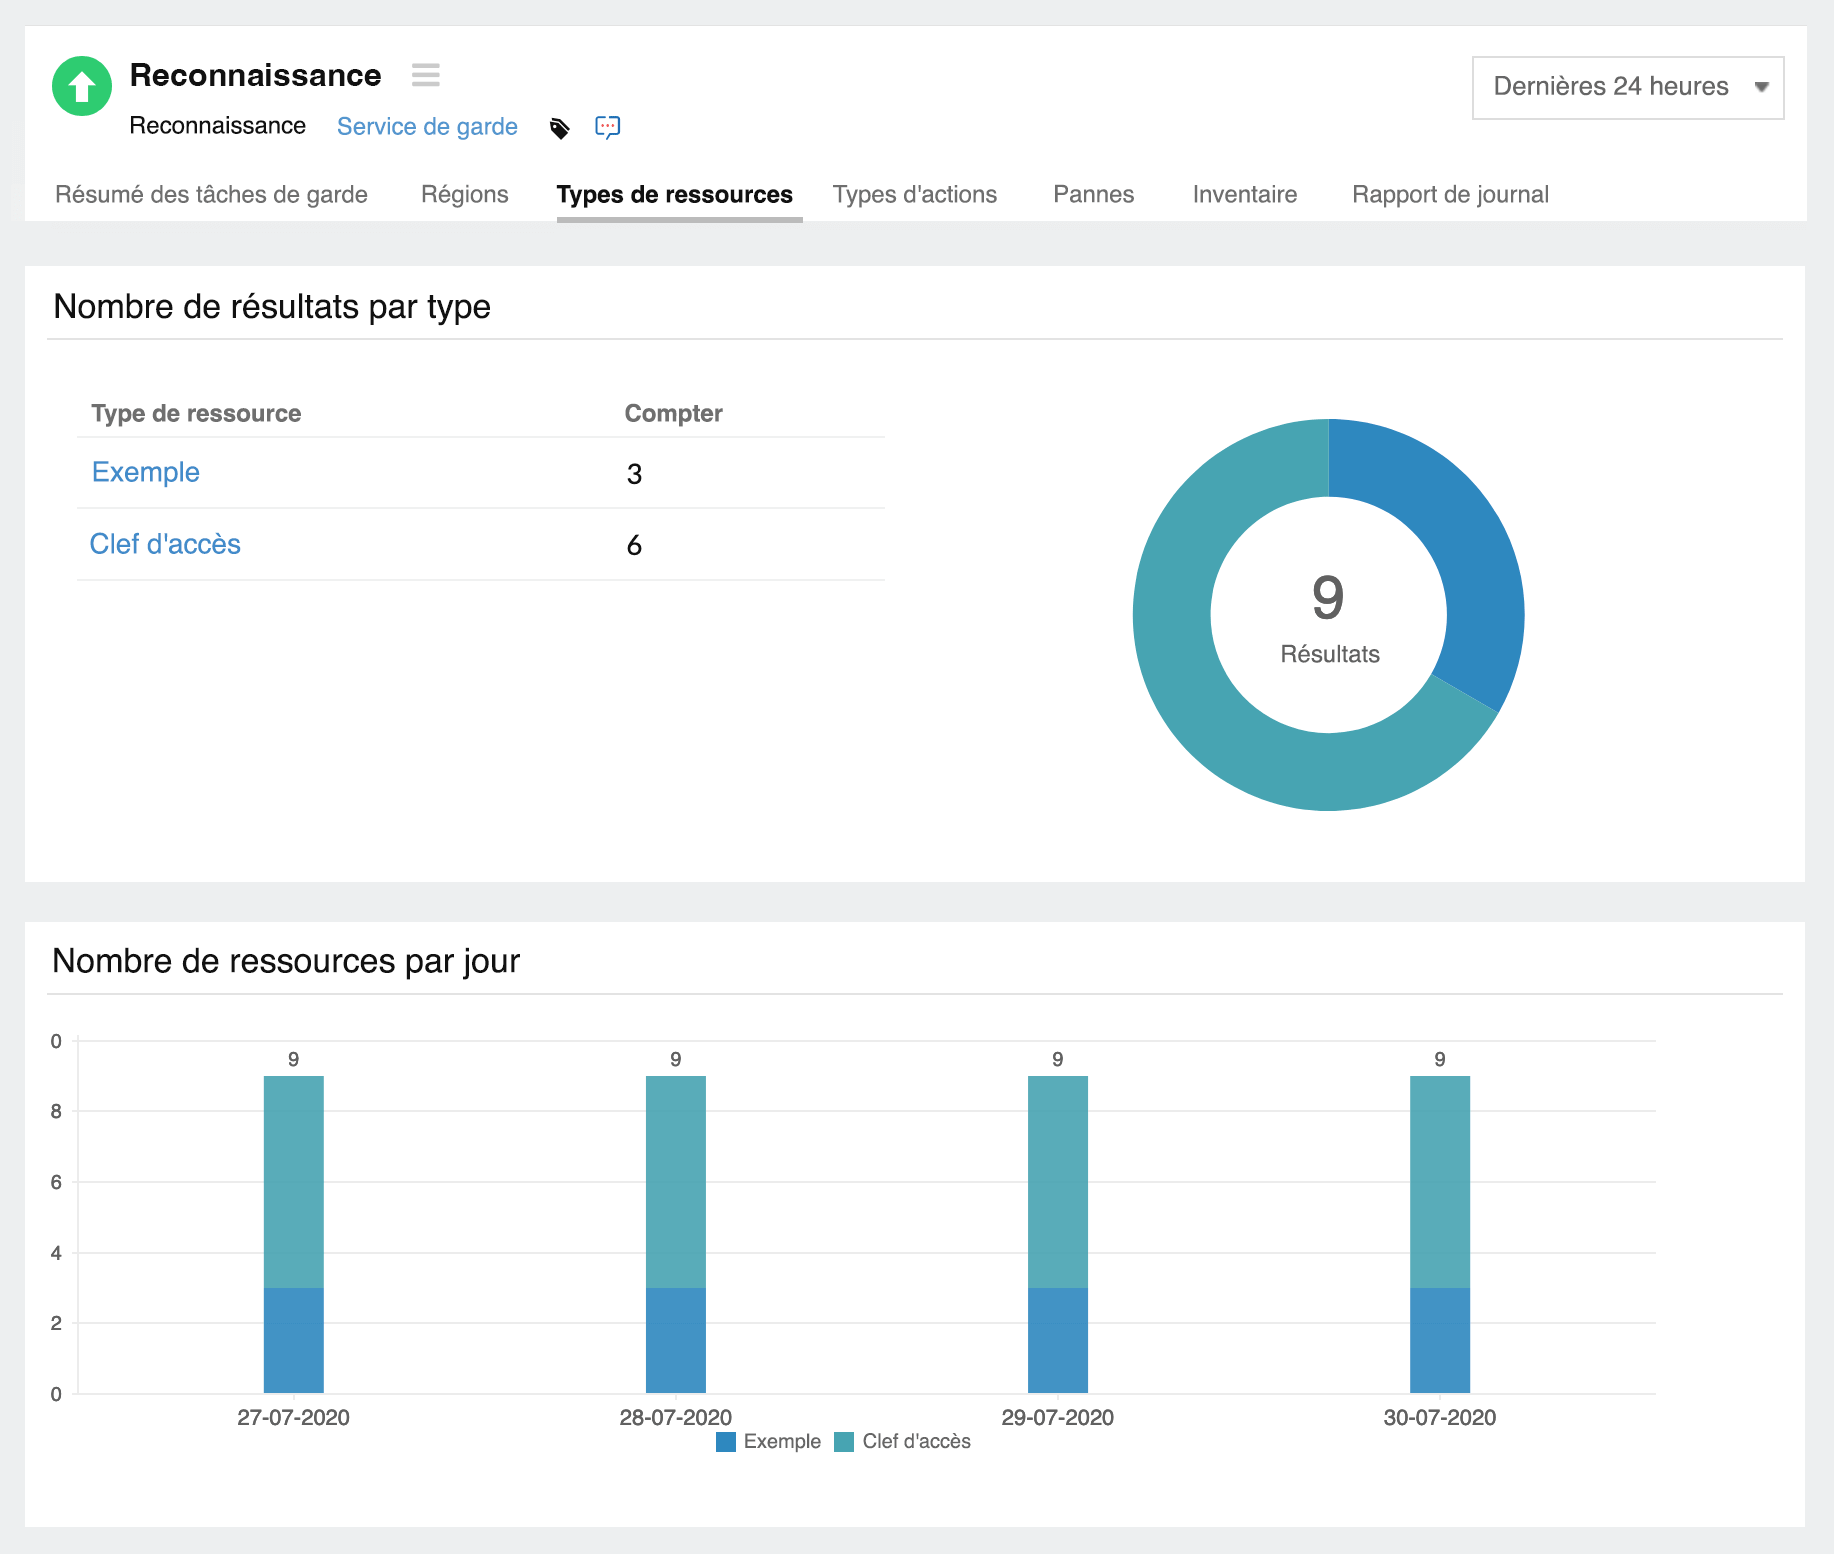Open the 'Inventaire' tab
The image size is (1834, 1554).
1243,194
